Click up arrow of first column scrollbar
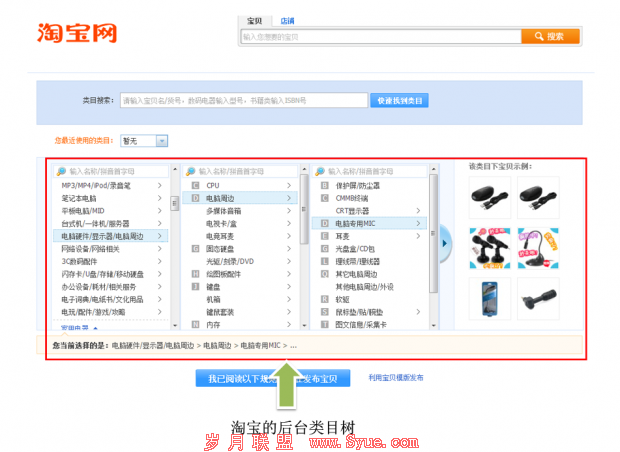Screen dimensions: 620x452 pos(175,169)
